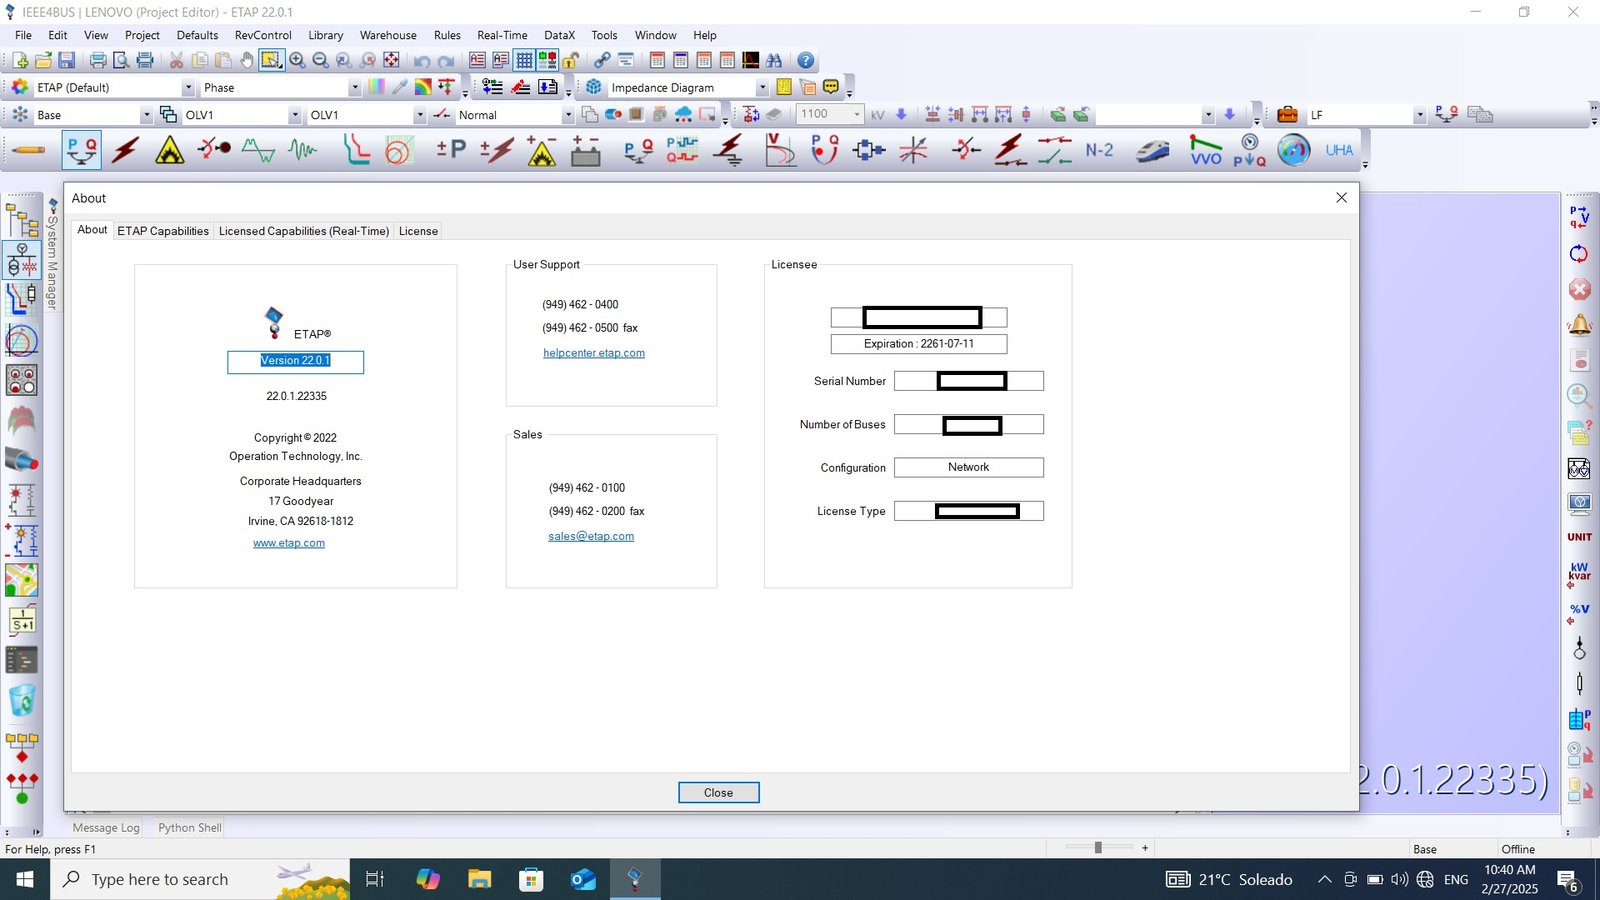Open Battery Sizing icon

tap(586, 151)
